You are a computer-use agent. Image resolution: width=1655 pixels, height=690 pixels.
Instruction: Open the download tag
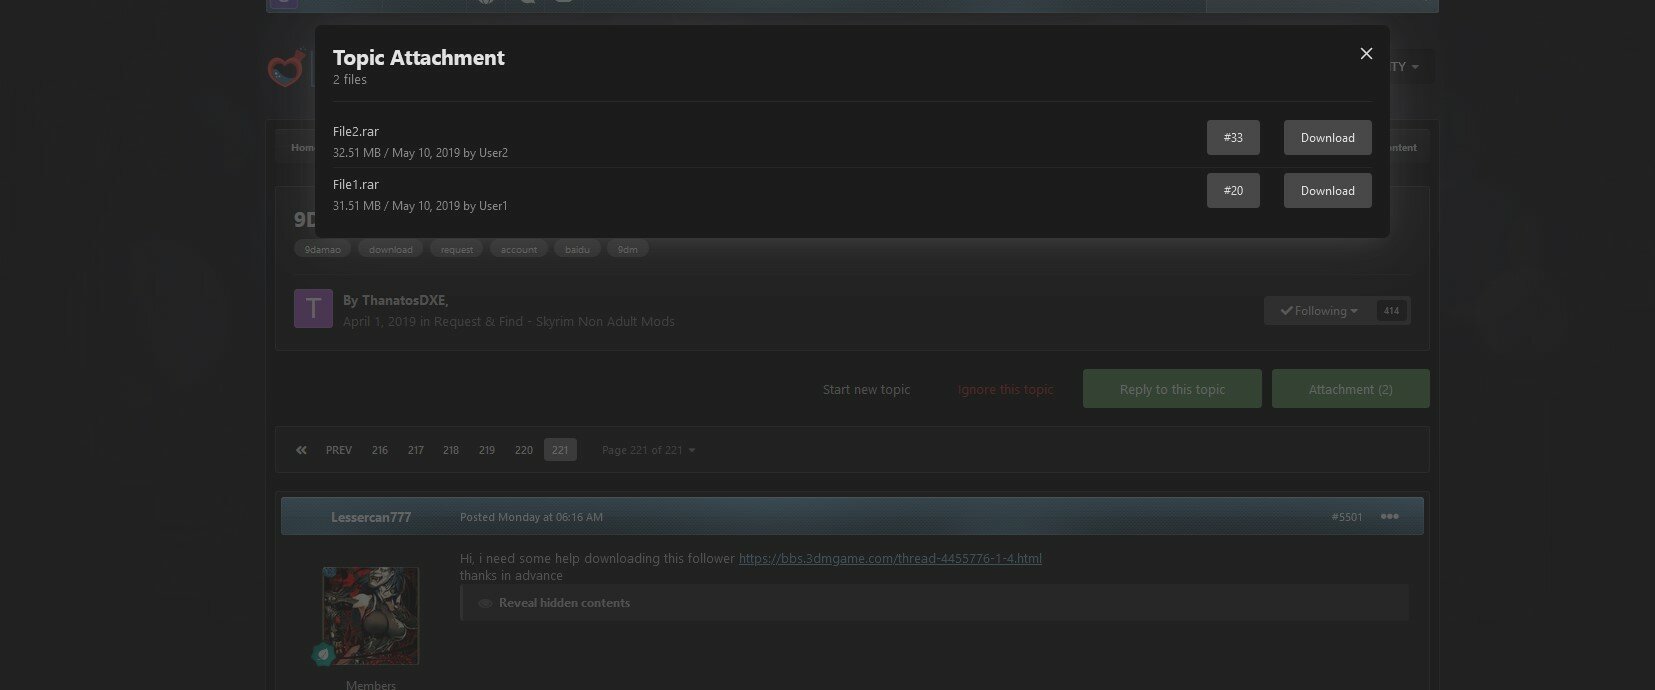coord(391,249)
